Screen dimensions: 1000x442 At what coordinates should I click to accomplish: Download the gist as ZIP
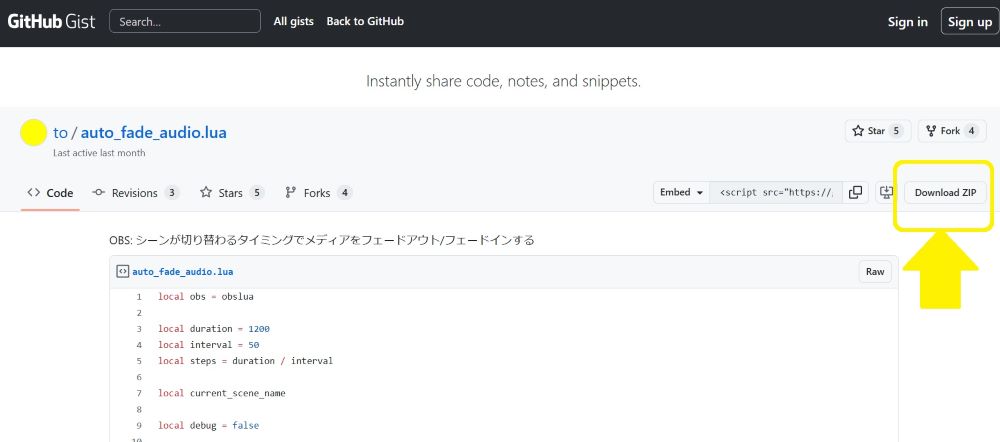[x=945, y=193]
